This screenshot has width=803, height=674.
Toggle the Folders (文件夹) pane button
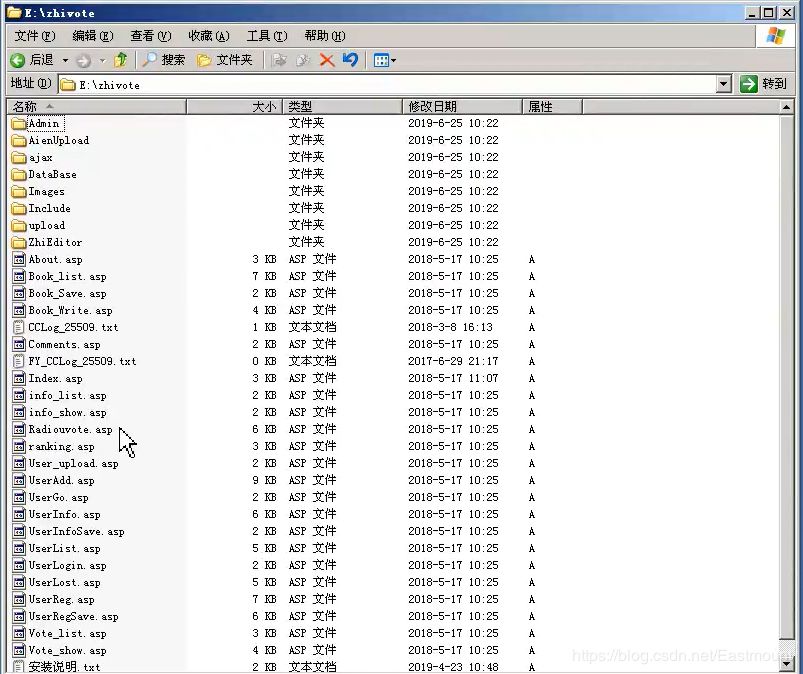pyautogui.click(x=225, y=60)
